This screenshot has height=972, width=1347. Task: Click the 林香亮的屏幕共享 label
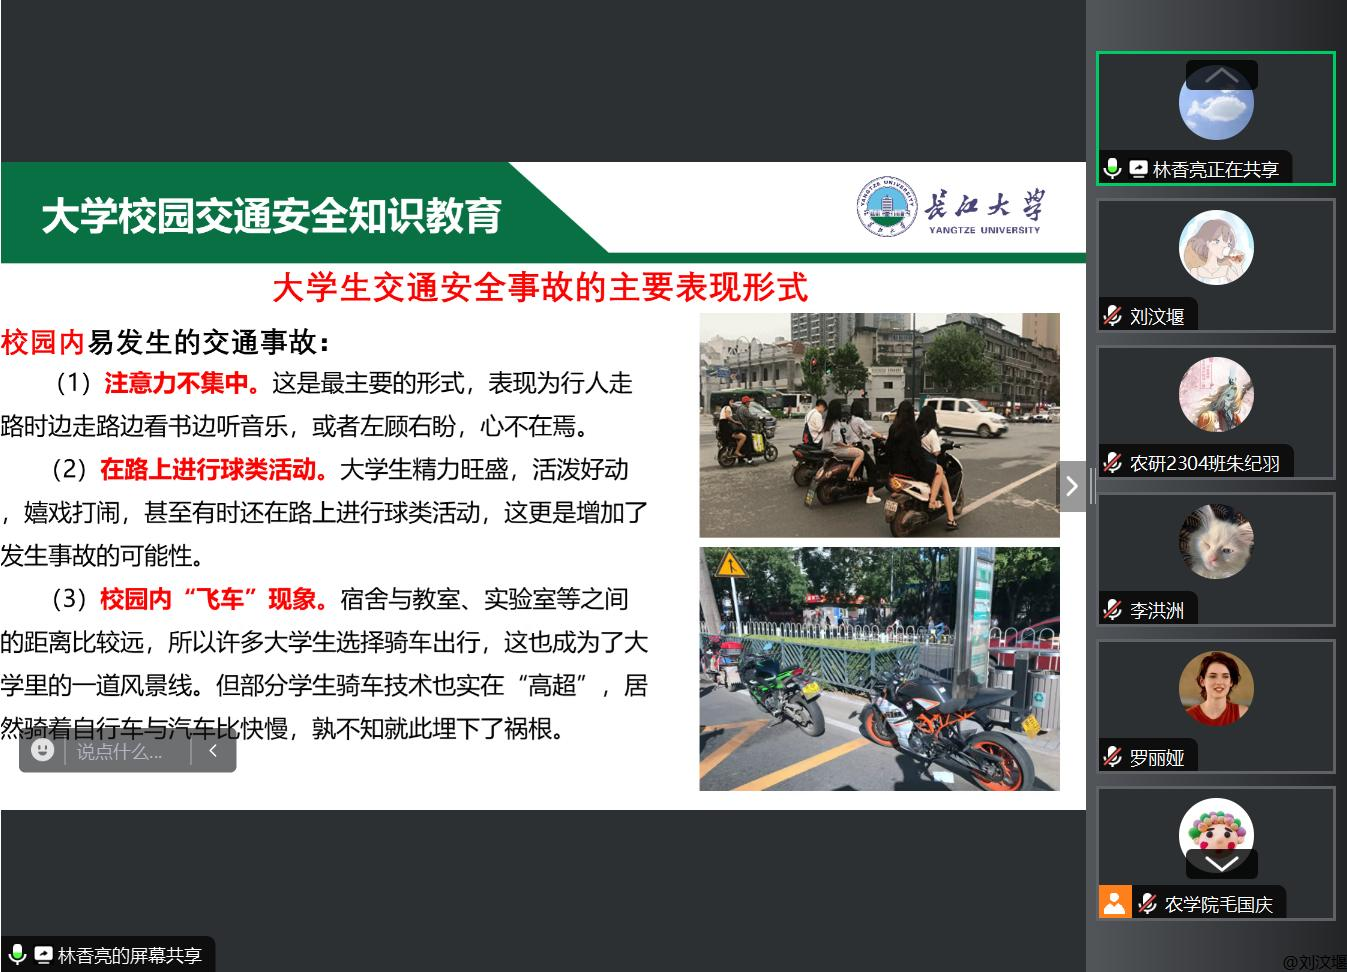point(129,955)
